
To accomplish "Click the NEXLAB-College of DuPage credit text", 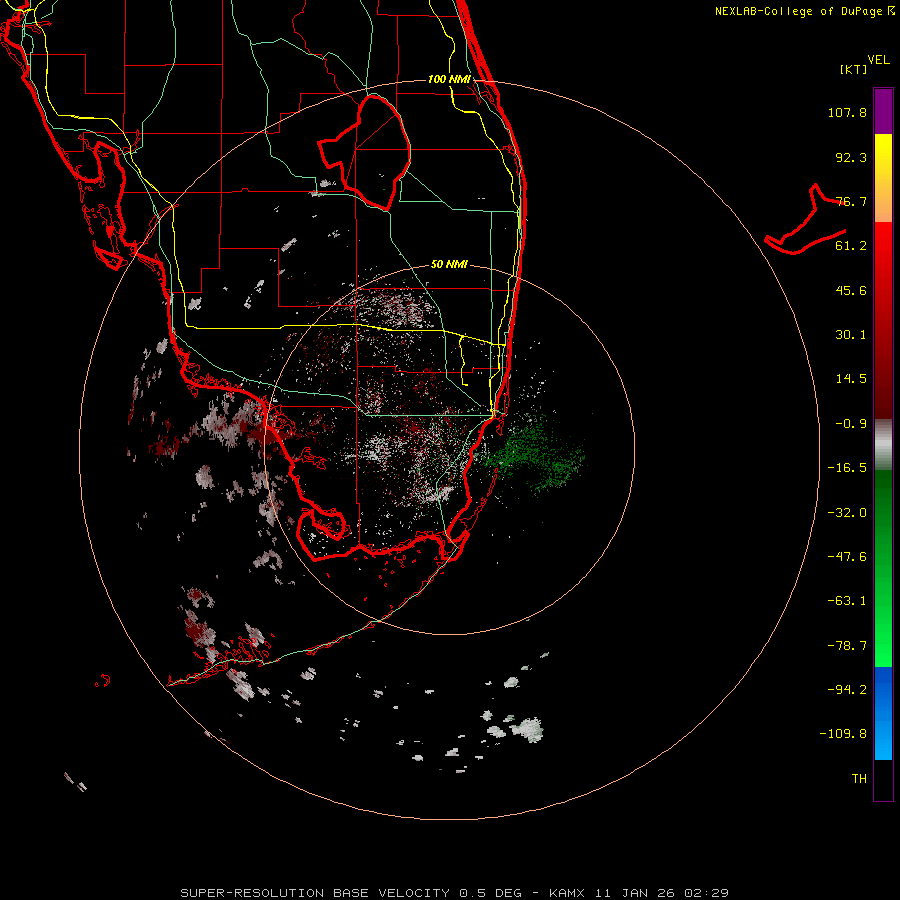I will point(805,11).
